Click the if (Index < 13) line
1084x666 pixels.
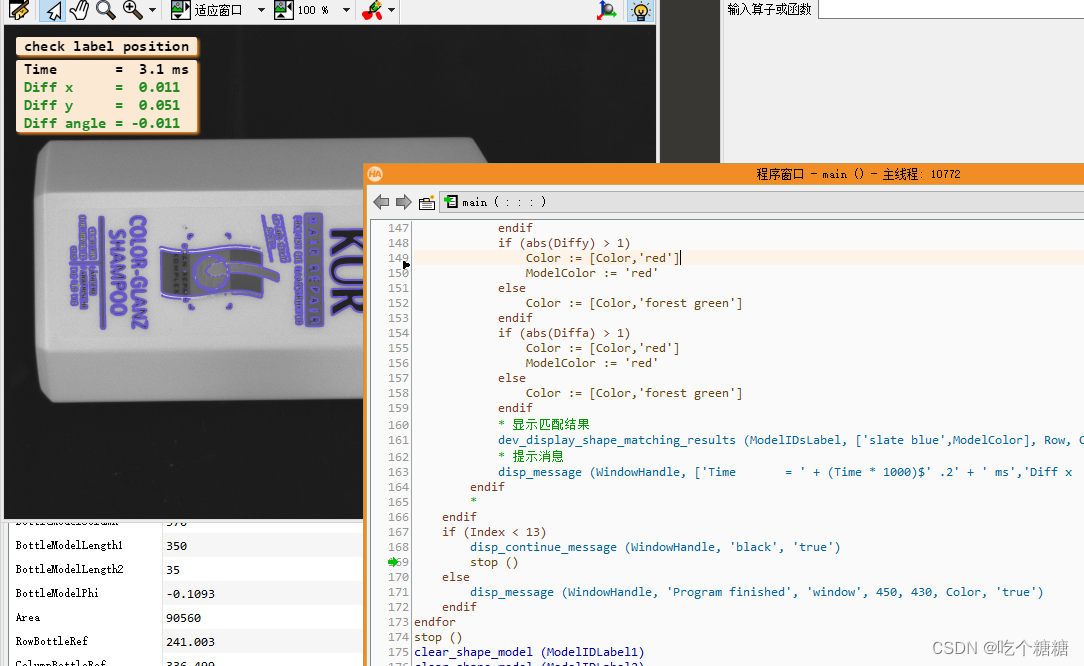click(494, 532)
